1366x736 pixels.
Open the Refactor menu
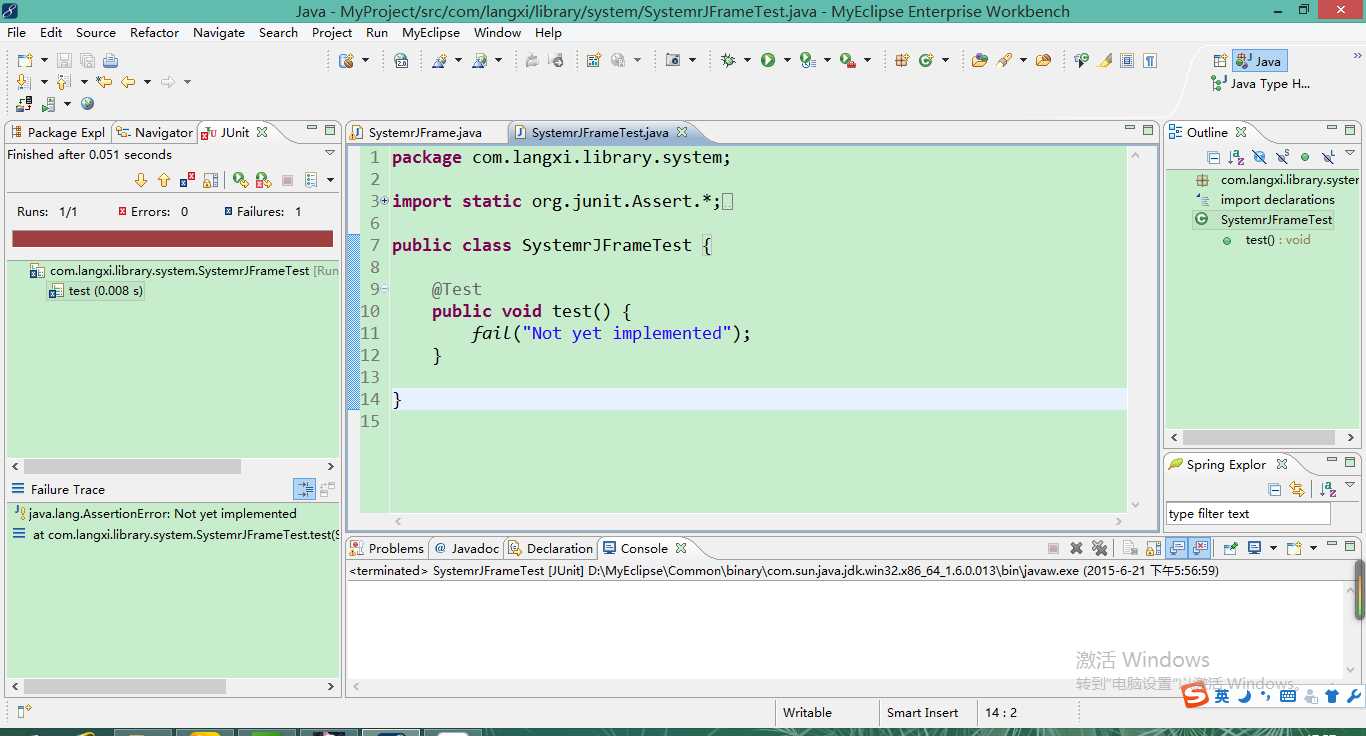click(x=154, y=32)
